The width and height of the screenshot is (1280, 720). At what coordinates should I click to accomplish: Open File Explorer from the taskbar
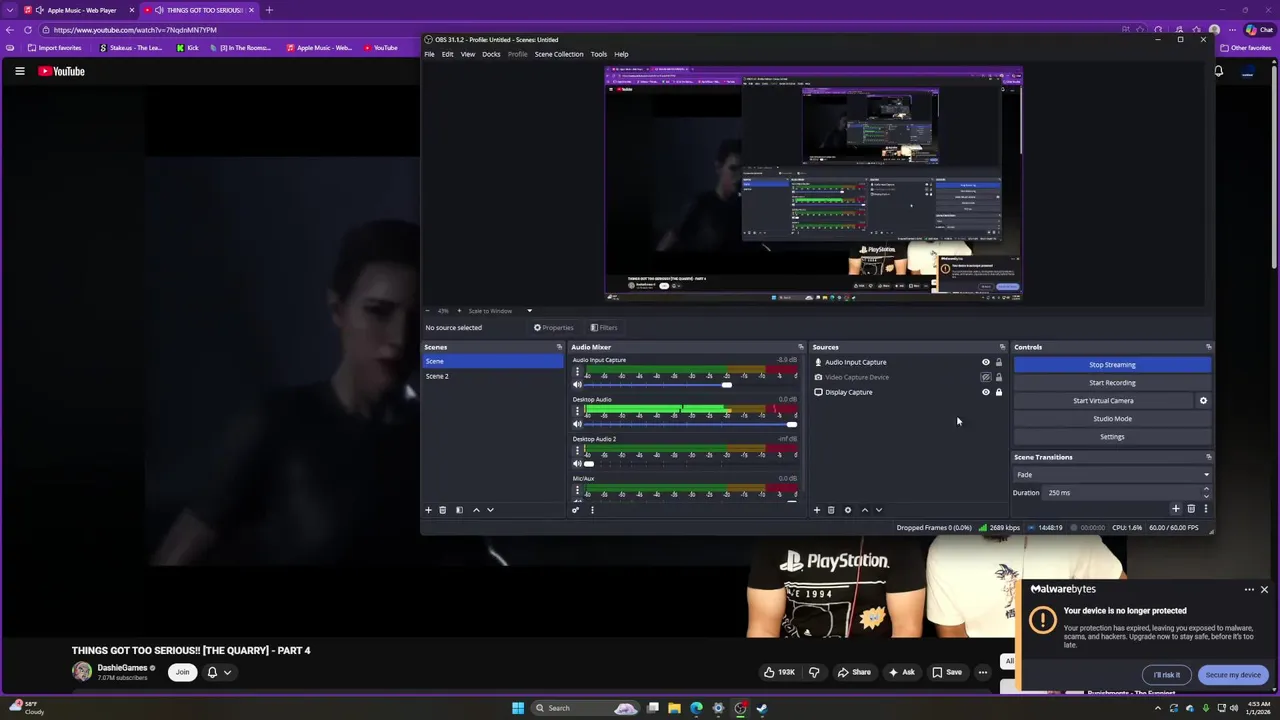(x=674, y=708)
